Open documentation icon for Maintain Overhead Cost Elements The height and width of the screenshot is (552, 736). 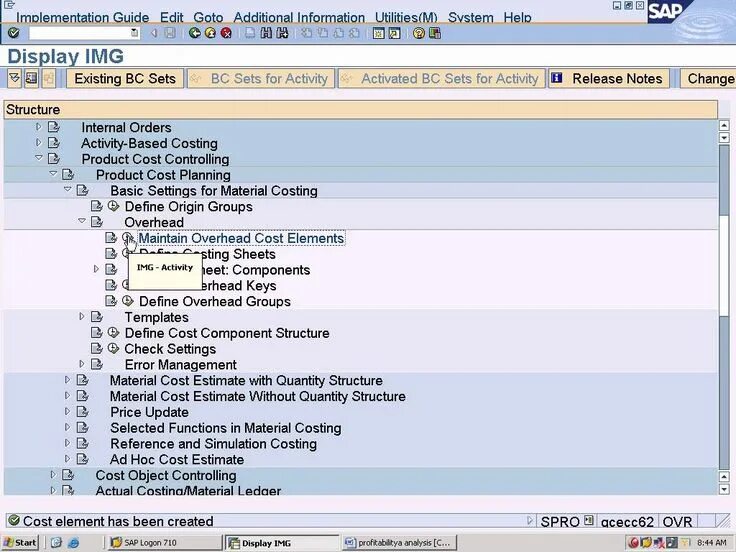coord(111,238)
